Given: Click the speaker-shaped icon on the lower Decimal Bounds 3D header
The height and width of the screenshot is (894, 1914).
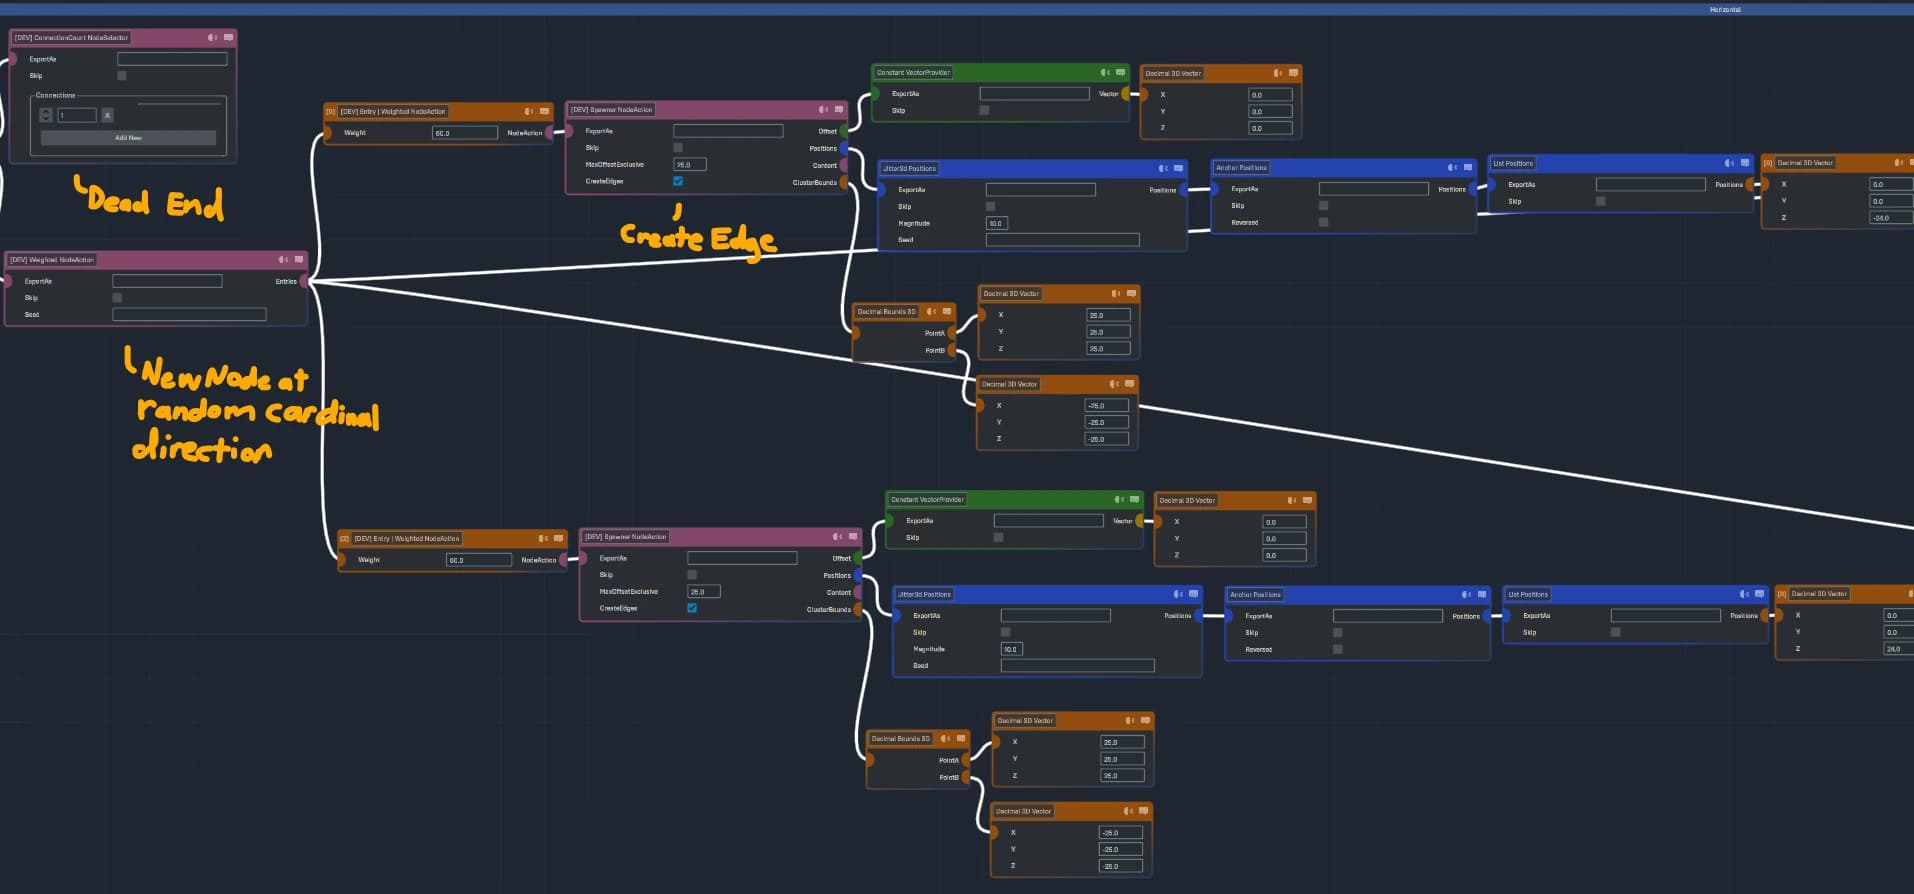Looking at the screenshot, I should [x=946, y=738].
